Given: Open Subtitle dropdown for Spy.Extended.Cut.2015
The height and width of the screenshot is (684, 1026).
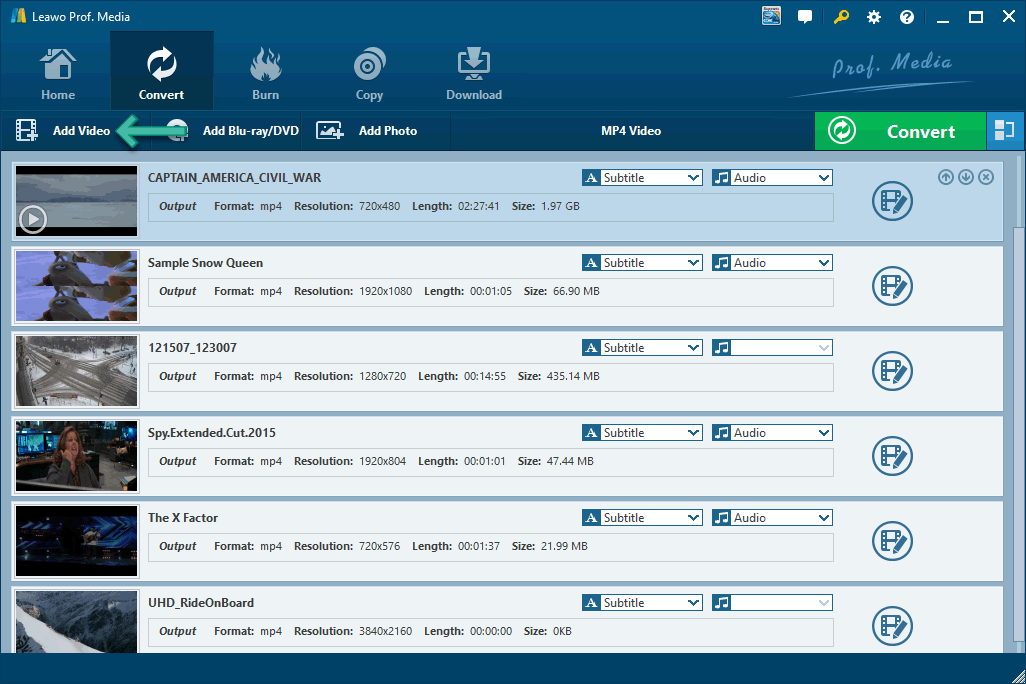Looking at the screenshot, I should tap(642, 433).
